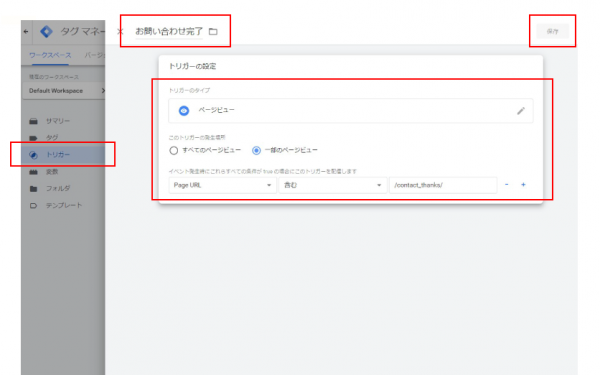Image resolution: width=600 pixels, height=375 pixels.
Task: Open the 含む operator dropdown
Action: [x=333, y=185]
